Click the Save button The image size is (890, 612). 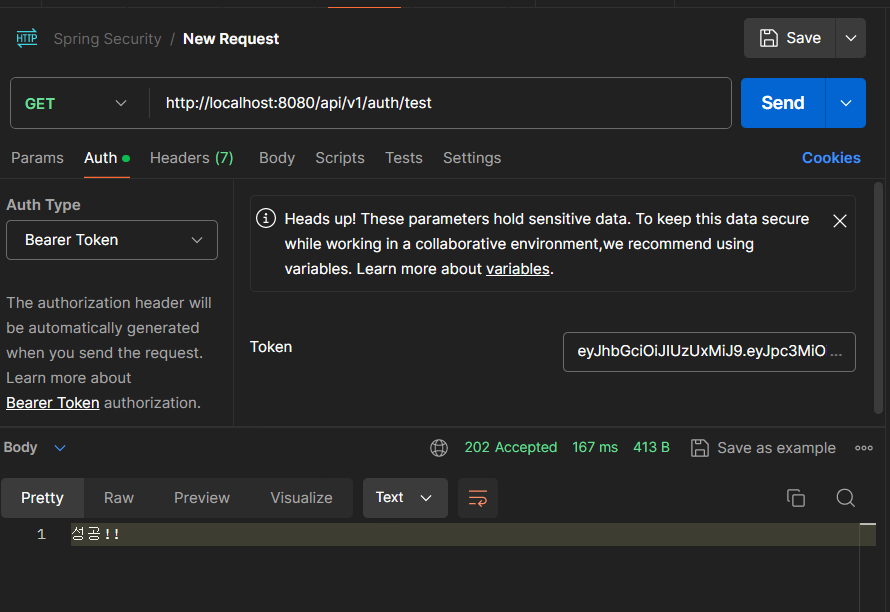790,38
